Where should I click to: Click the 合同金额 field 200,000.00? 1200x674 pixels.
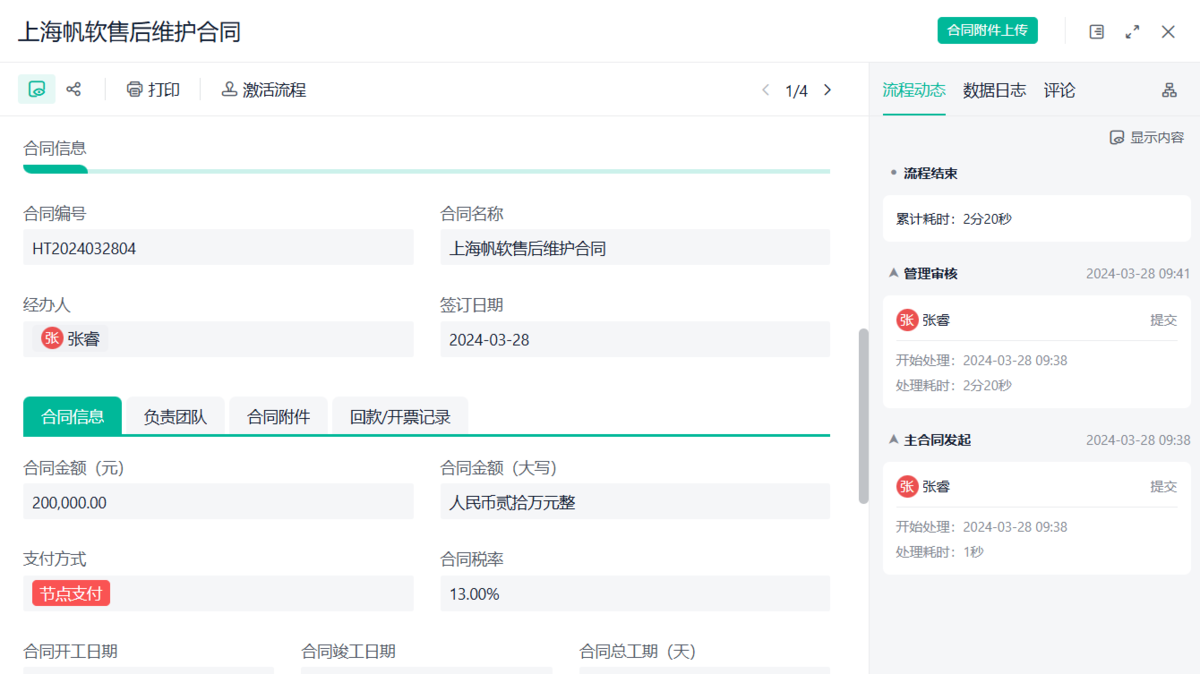(218, 502)
